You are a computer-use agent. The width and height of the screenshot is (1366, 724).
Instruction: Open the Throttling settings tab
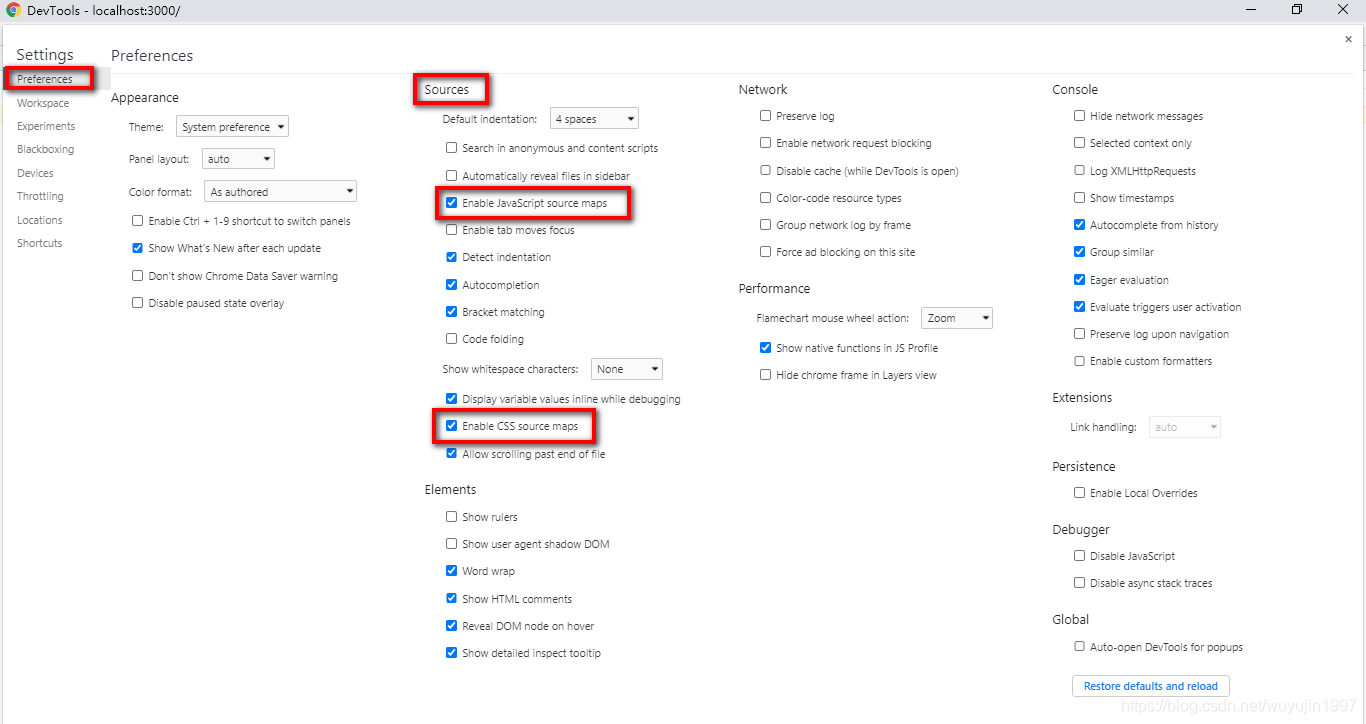(x=40, y=196)
